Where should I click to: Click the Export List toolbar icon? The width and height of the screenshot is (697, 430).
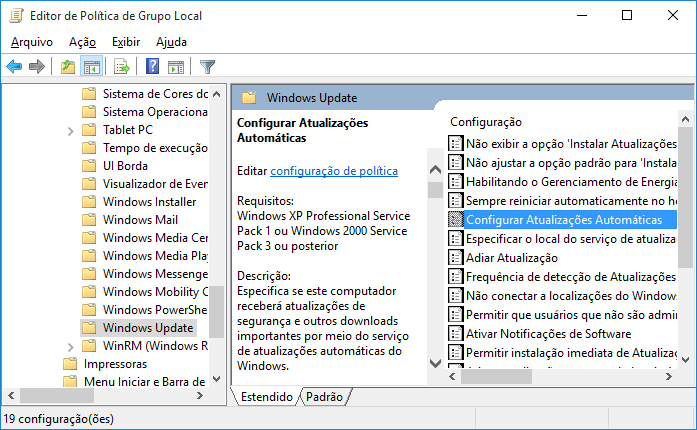[x=121, y=67]
